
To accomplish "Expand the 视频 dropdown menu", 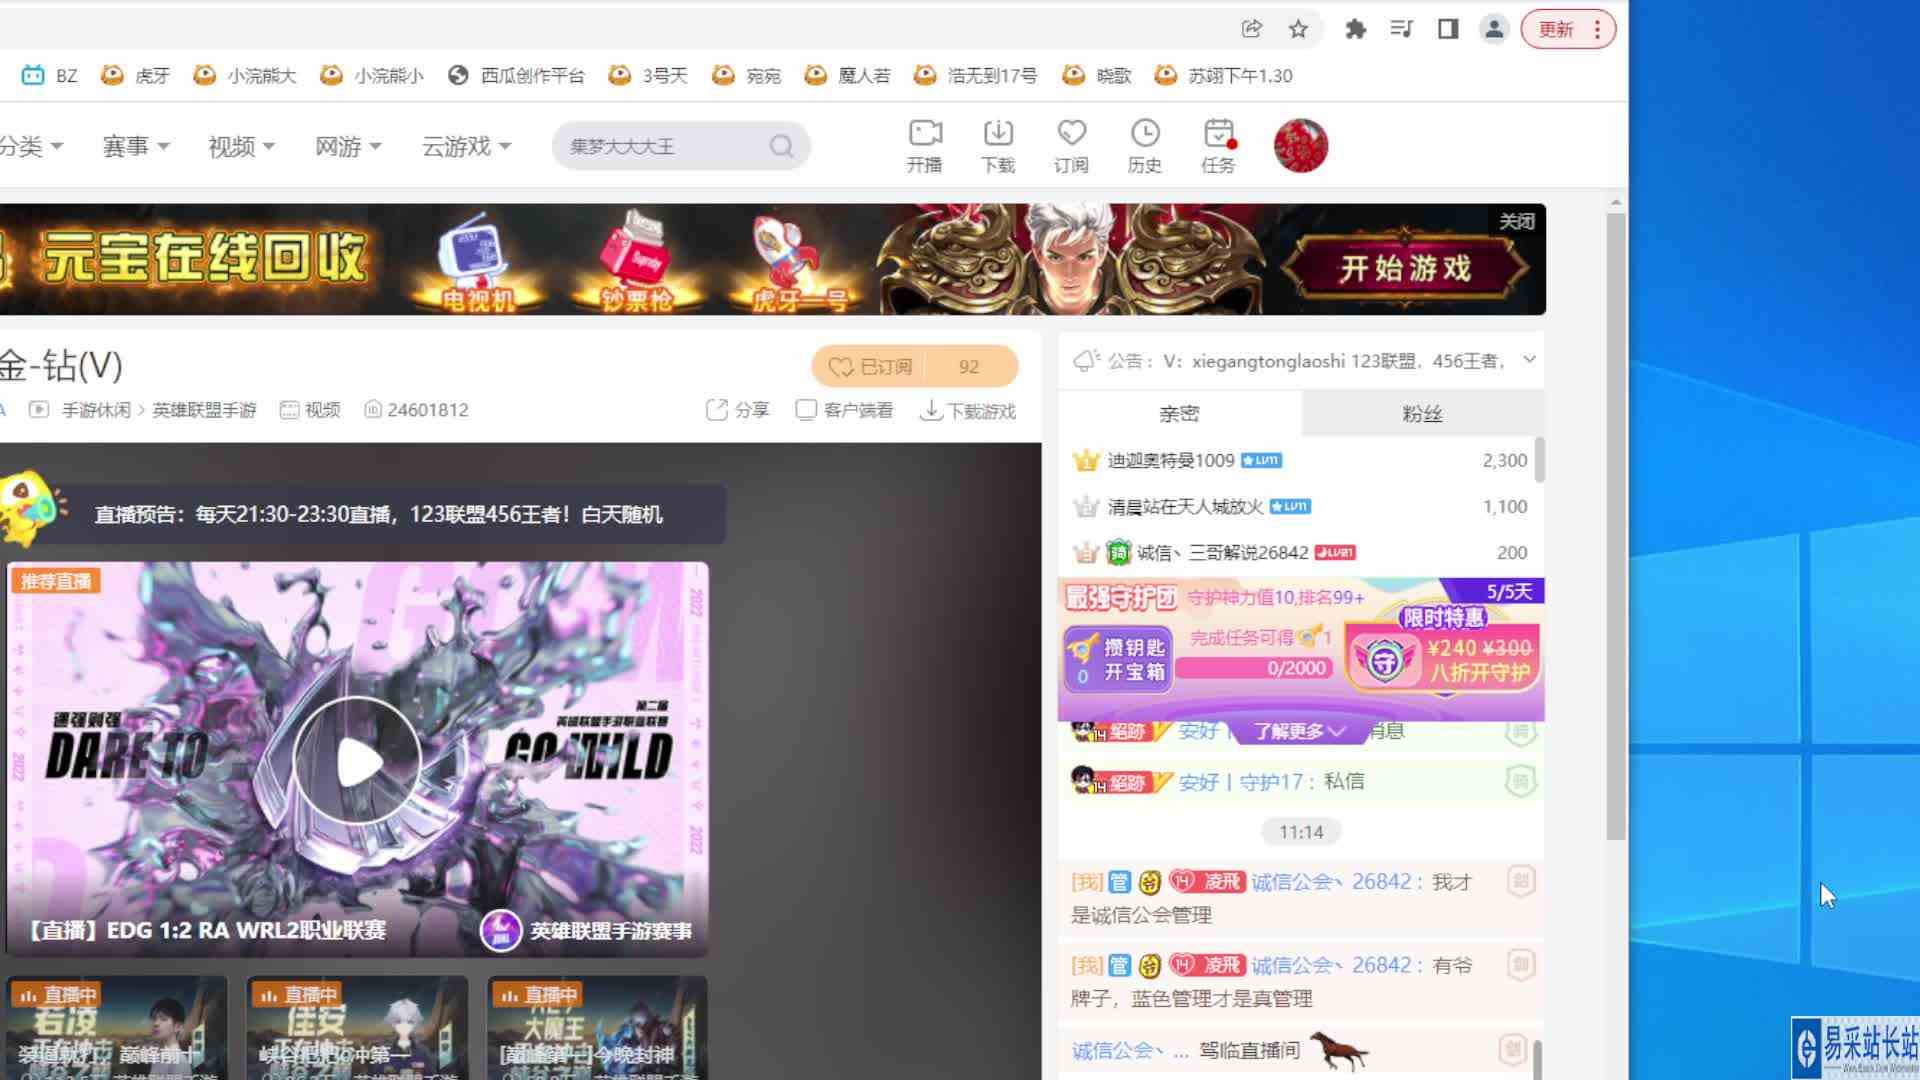I will pos(241,146).
